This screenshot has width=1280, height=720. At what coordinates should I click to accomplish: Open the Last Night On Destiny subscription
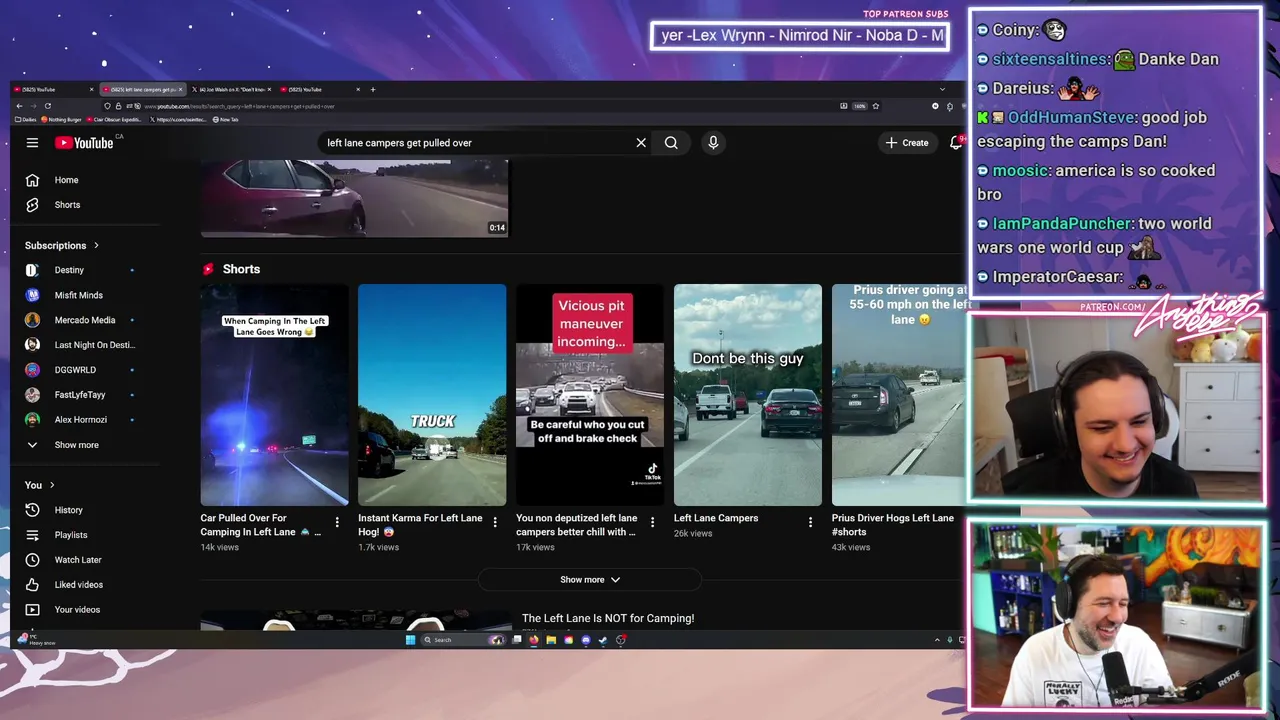click(x=94, y=345)
